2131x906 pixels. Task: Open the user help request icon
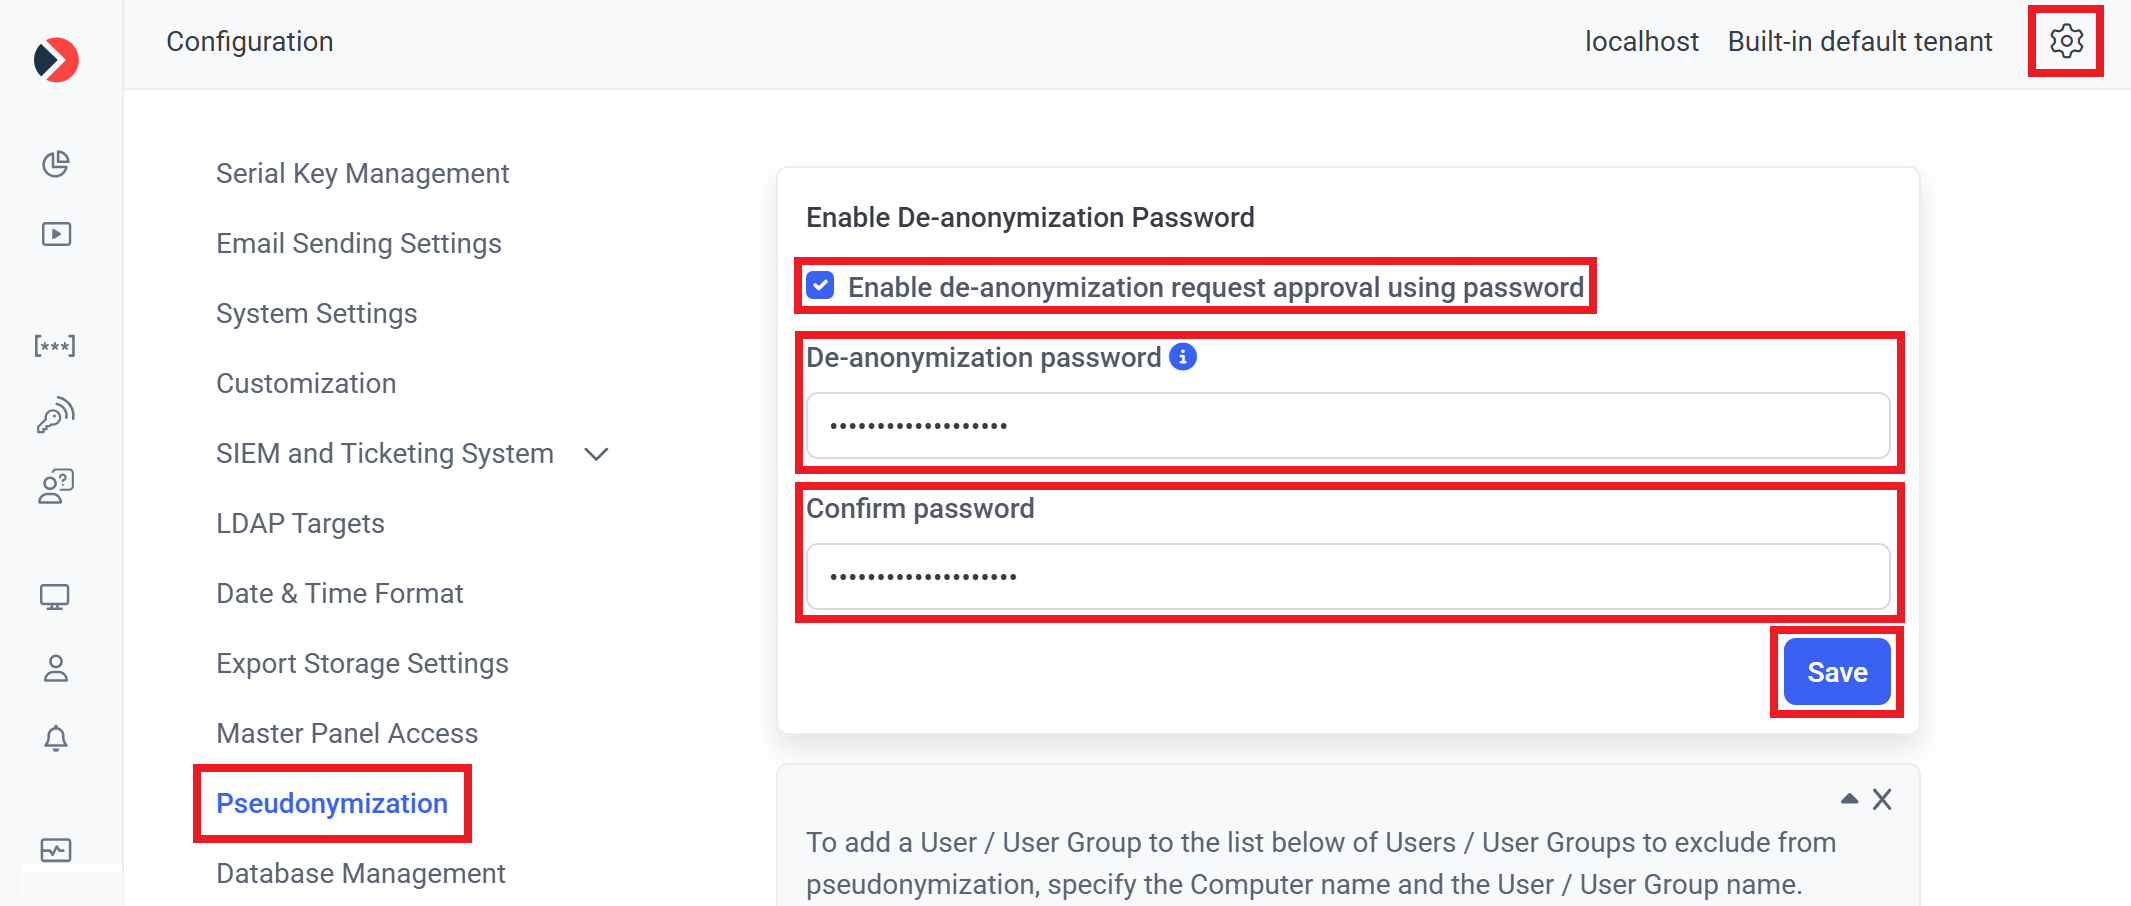click(56, 486)
